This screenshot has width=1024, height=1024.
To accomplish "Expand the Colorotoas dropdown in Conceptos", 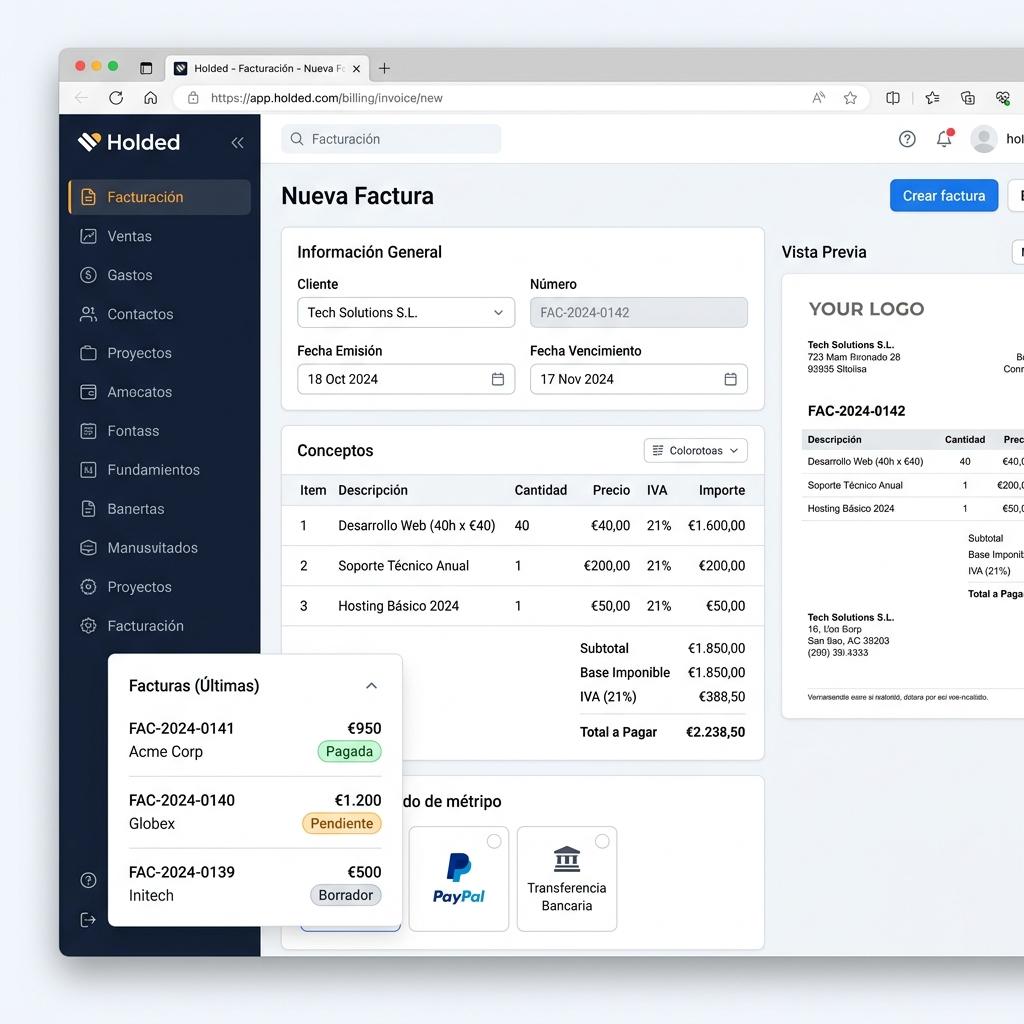I will click(x=695, y=451).
